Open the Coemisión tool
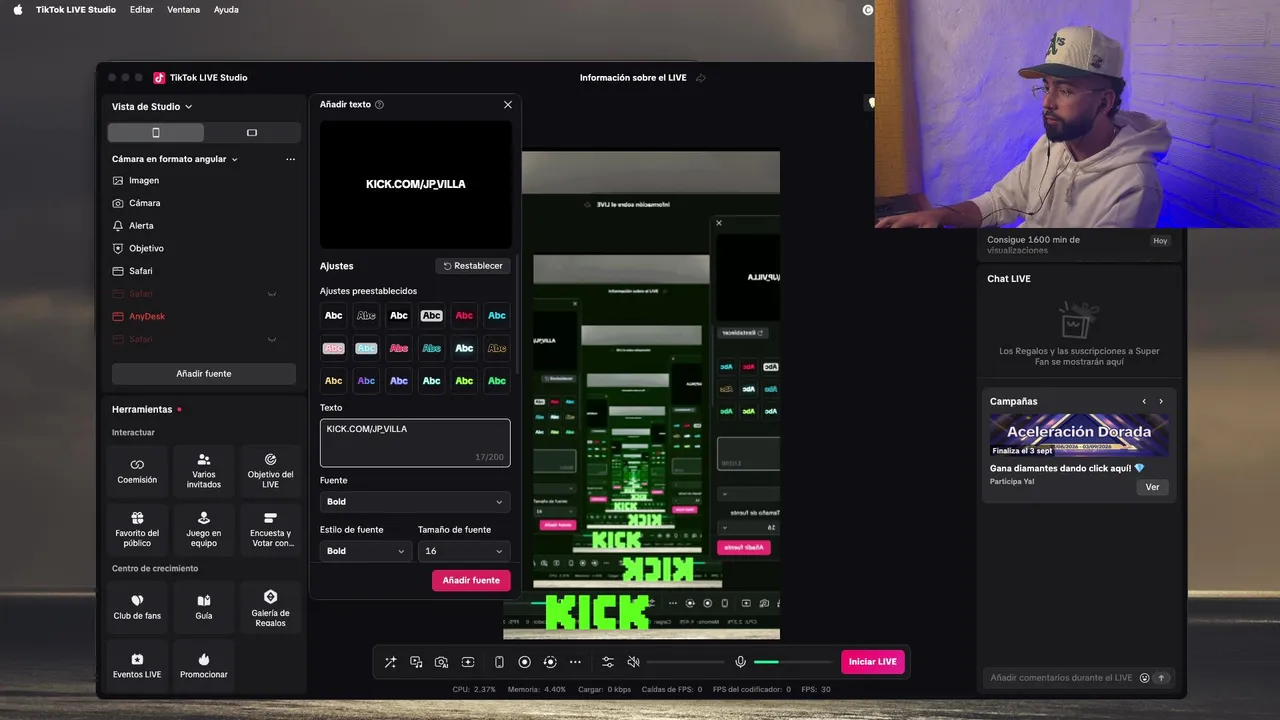 [x=137, y=471]
